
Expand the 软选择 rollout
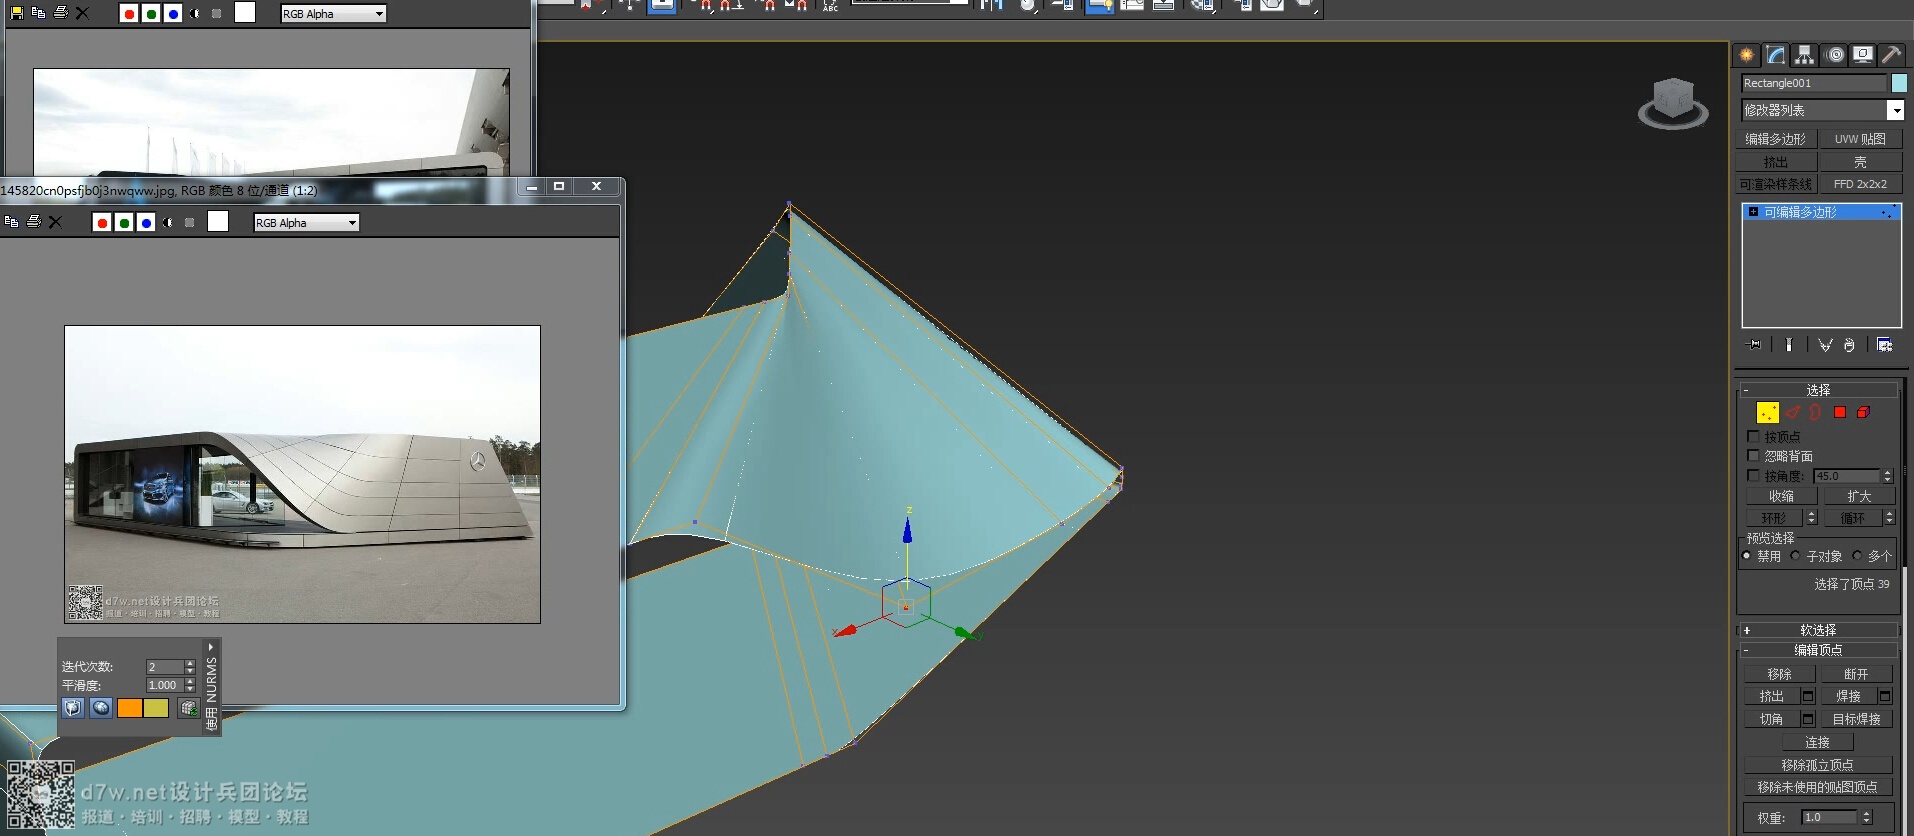point(1818,630)
